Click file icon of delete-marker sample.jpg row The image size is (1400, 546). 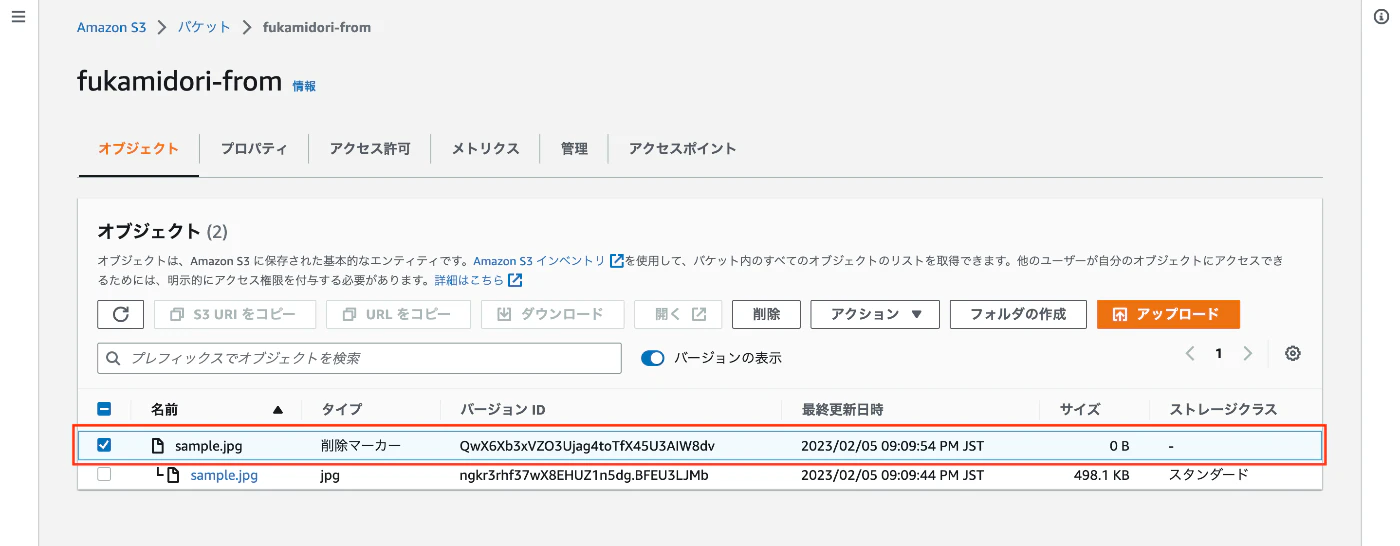point(158,446)
